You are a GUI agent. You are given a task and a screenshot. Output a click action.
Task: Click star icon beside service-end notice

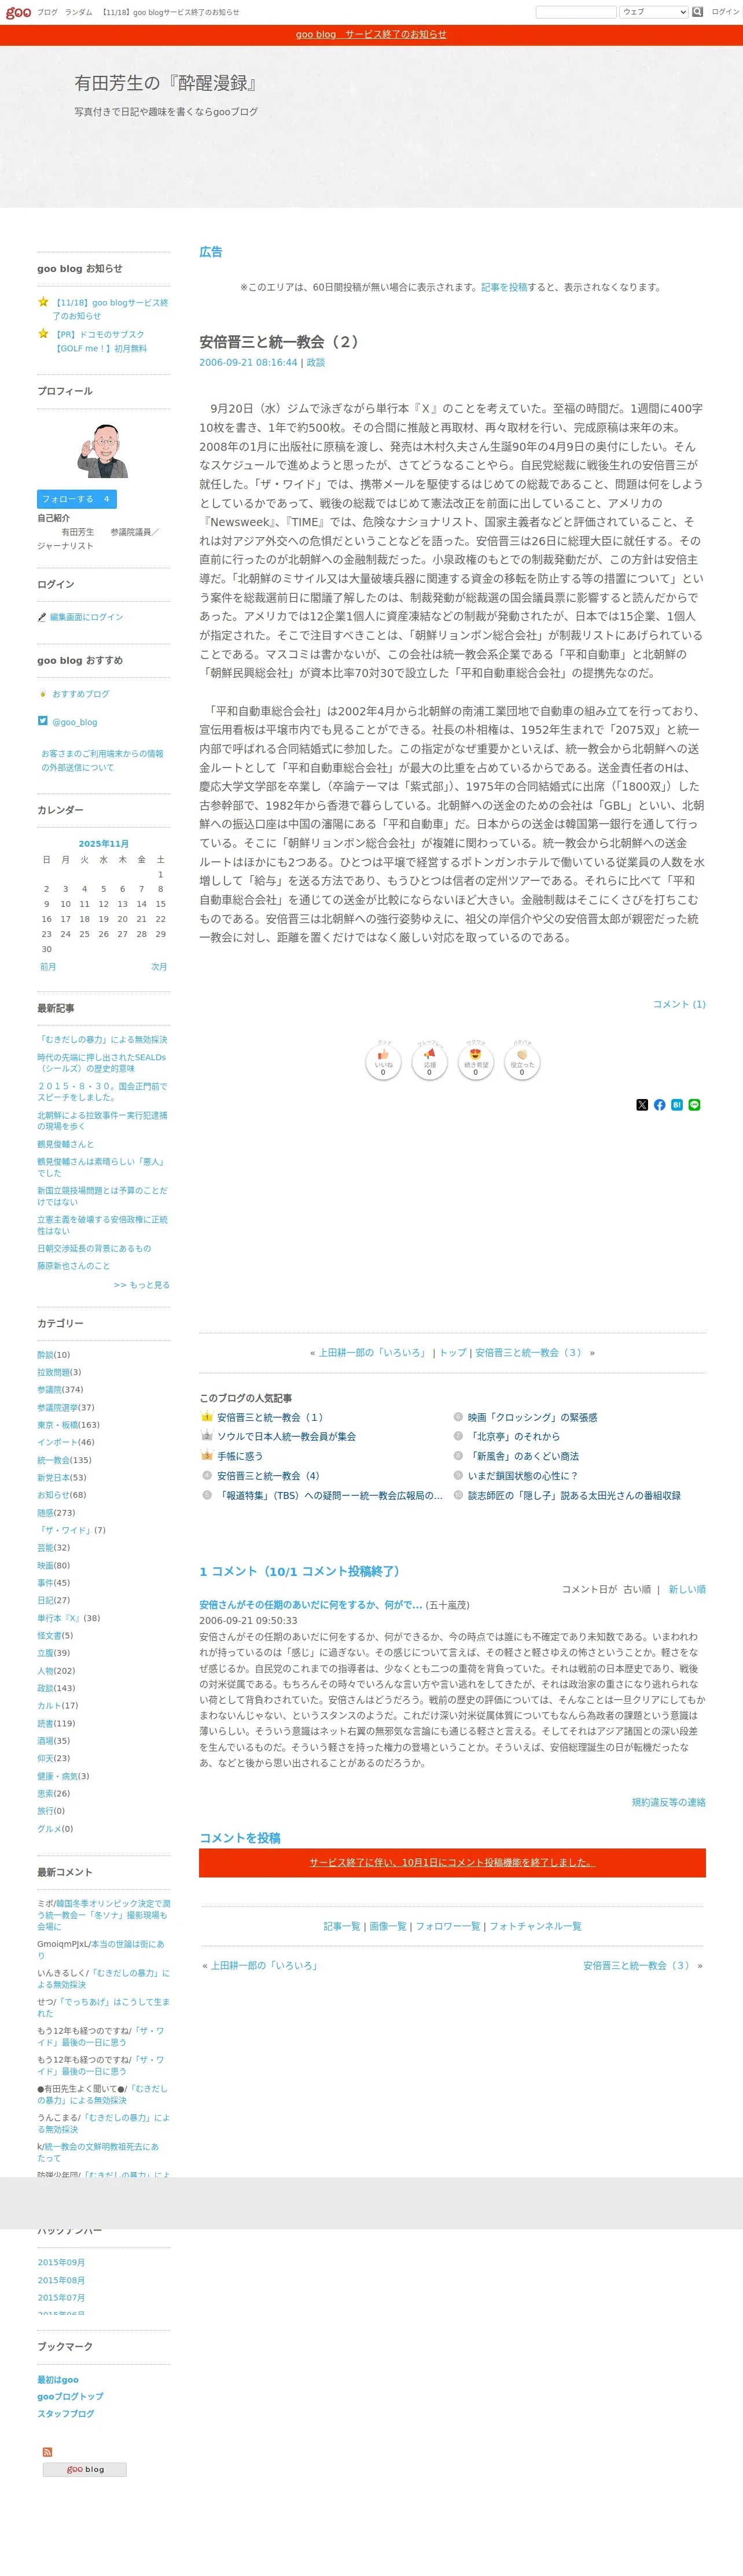(x=43, y=301)
